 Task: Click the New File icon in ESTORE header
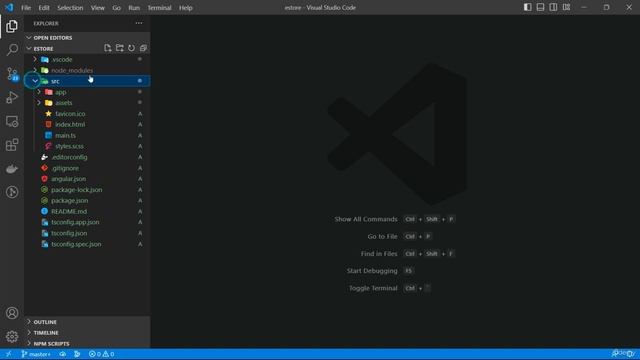[107, 48]
